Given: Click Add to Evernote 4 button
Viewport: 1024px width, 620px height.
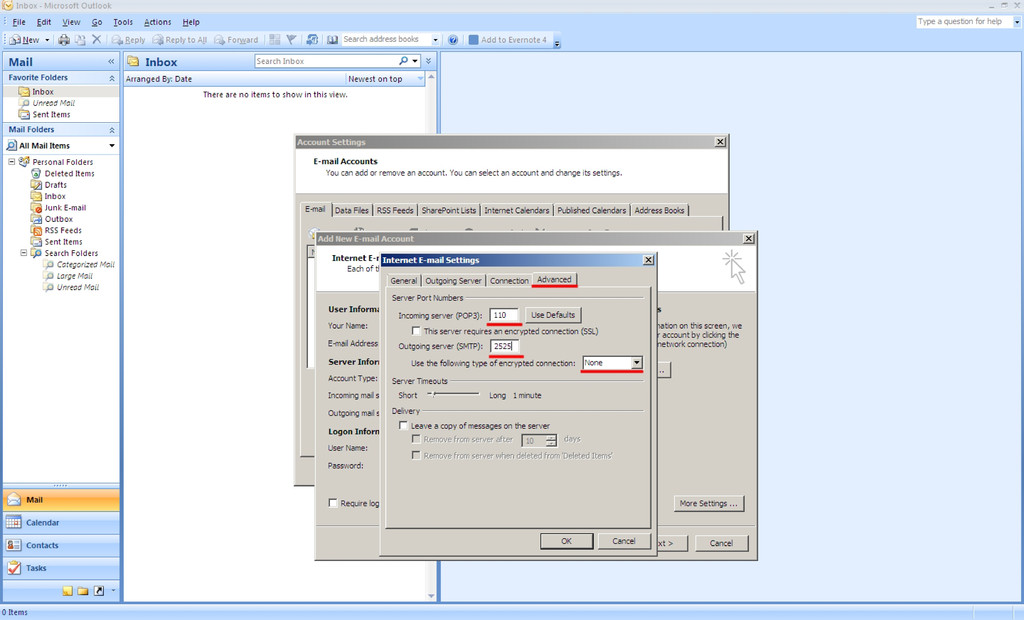Looking at the screenshot, I should [507, 40].
